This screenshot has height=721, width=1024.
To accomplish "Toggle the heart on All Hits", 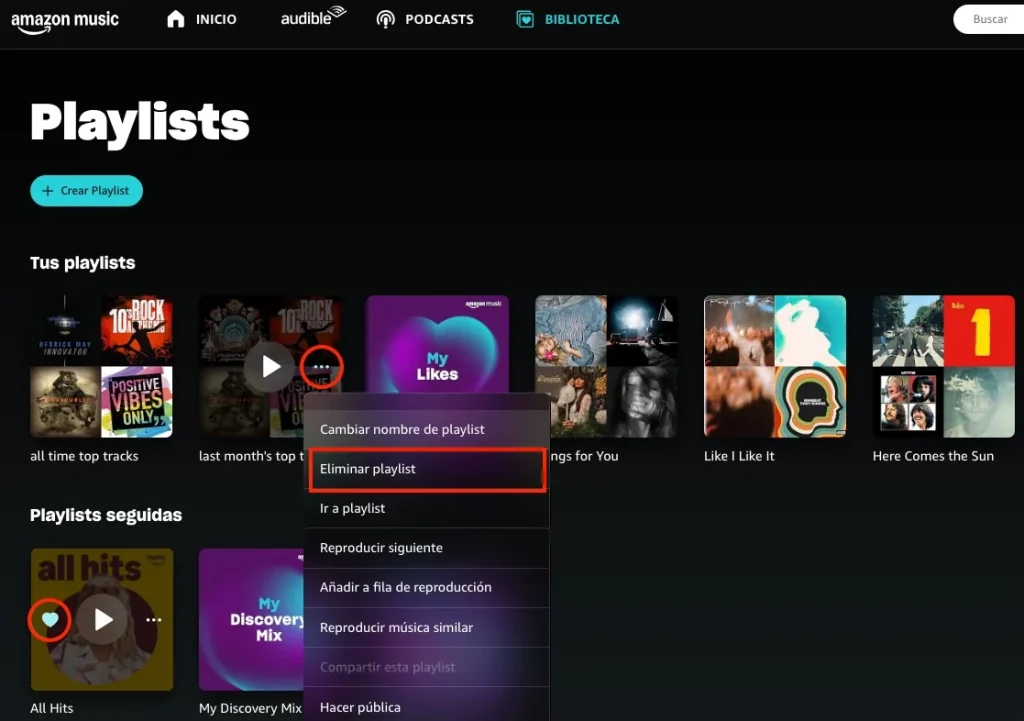I will (50, 619).
